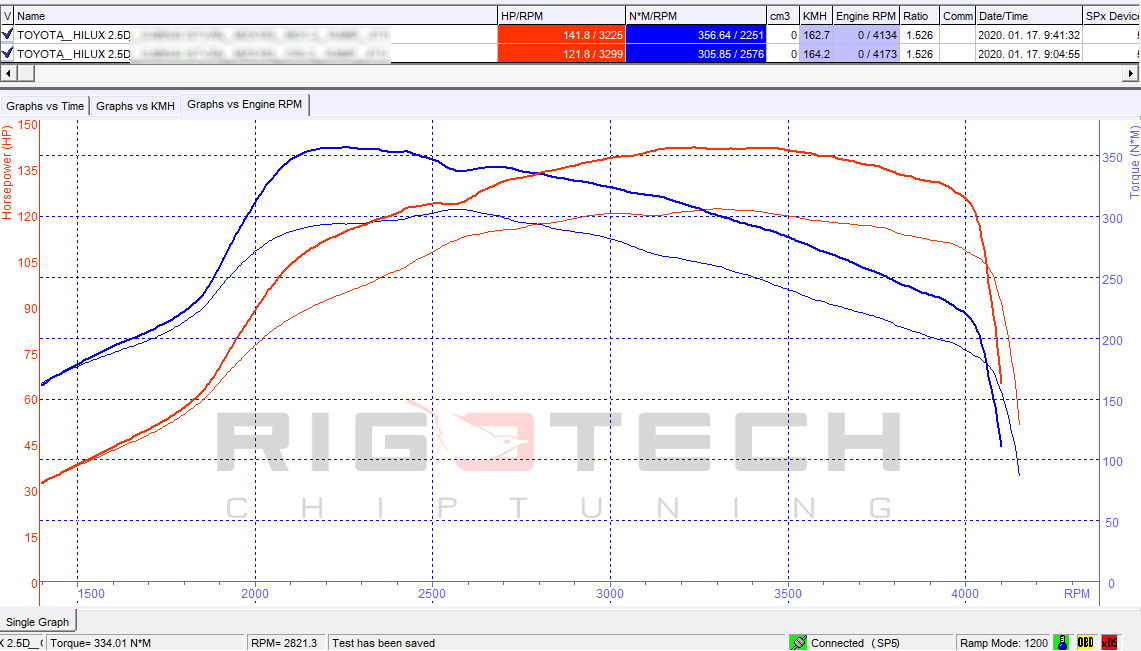Viewport: 1141px width, 651px height.
Task: Click the SPx Device column header
Action: coord(1112,15)
